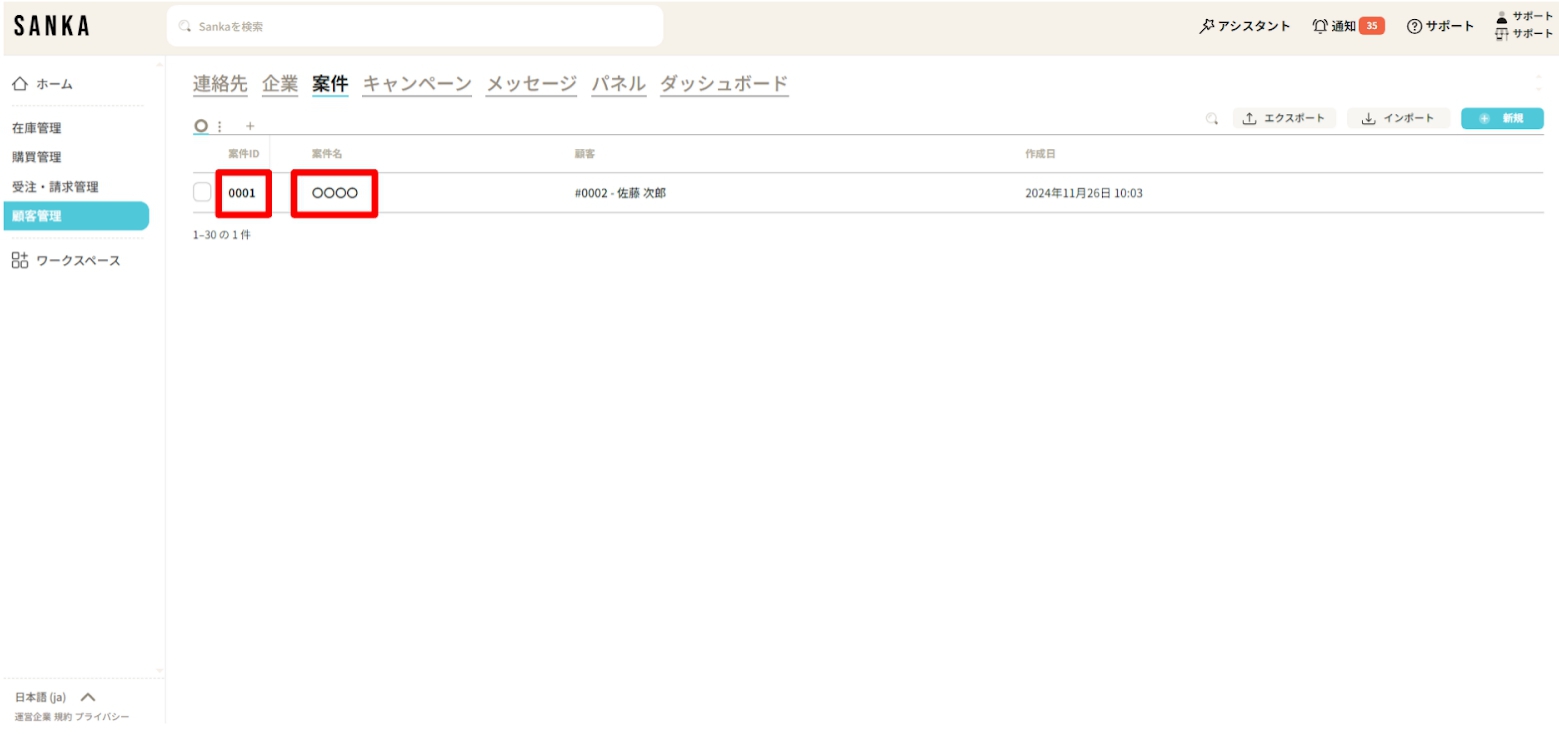Expand the 日本語 (ja) language selector

[55, 698]
